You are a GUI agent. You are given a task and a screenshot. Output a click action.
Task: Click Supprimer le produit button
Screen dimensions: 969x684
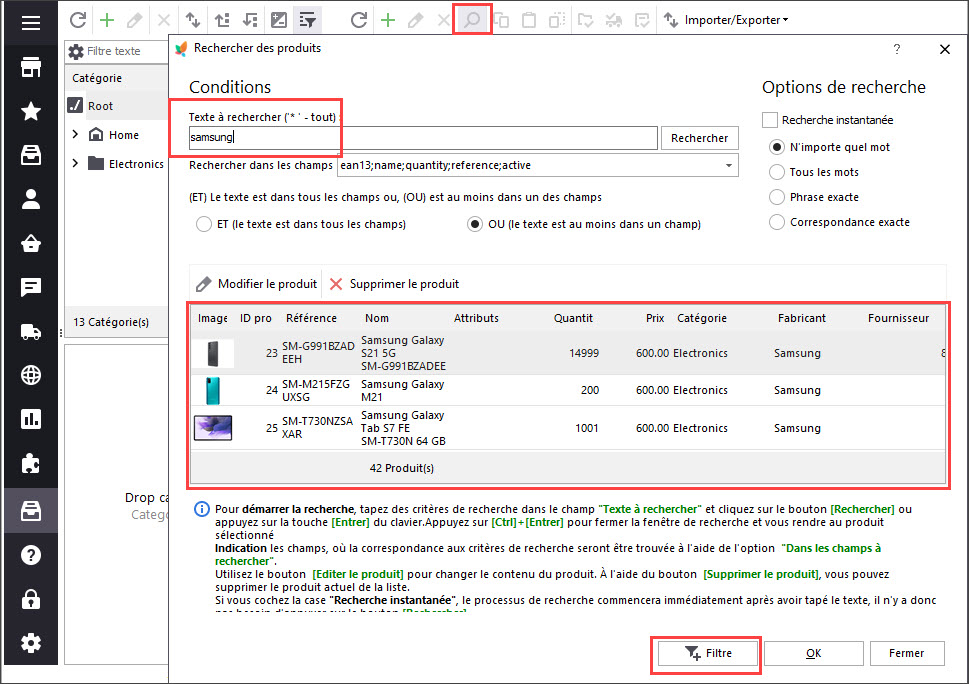tap(395, 284)
